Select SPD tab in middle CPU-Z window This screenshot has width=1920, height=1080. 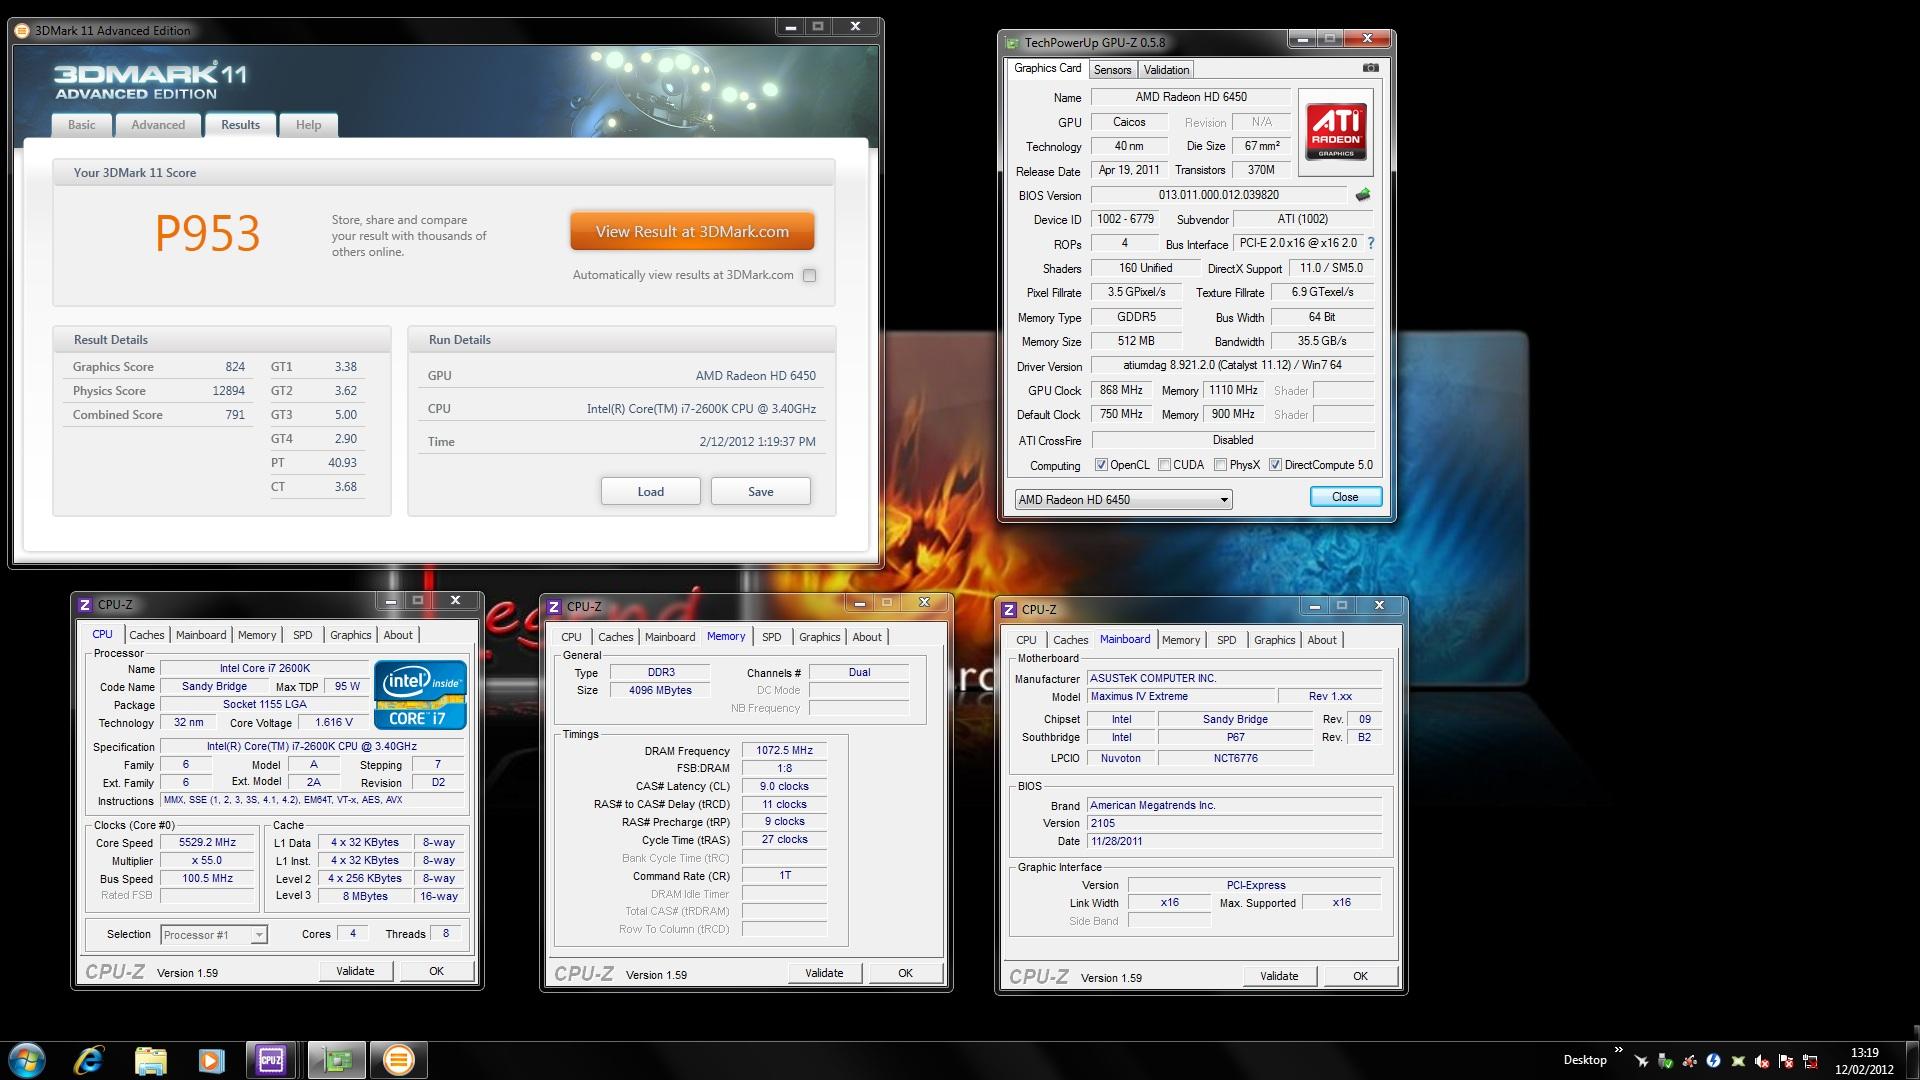coord(771,637)
